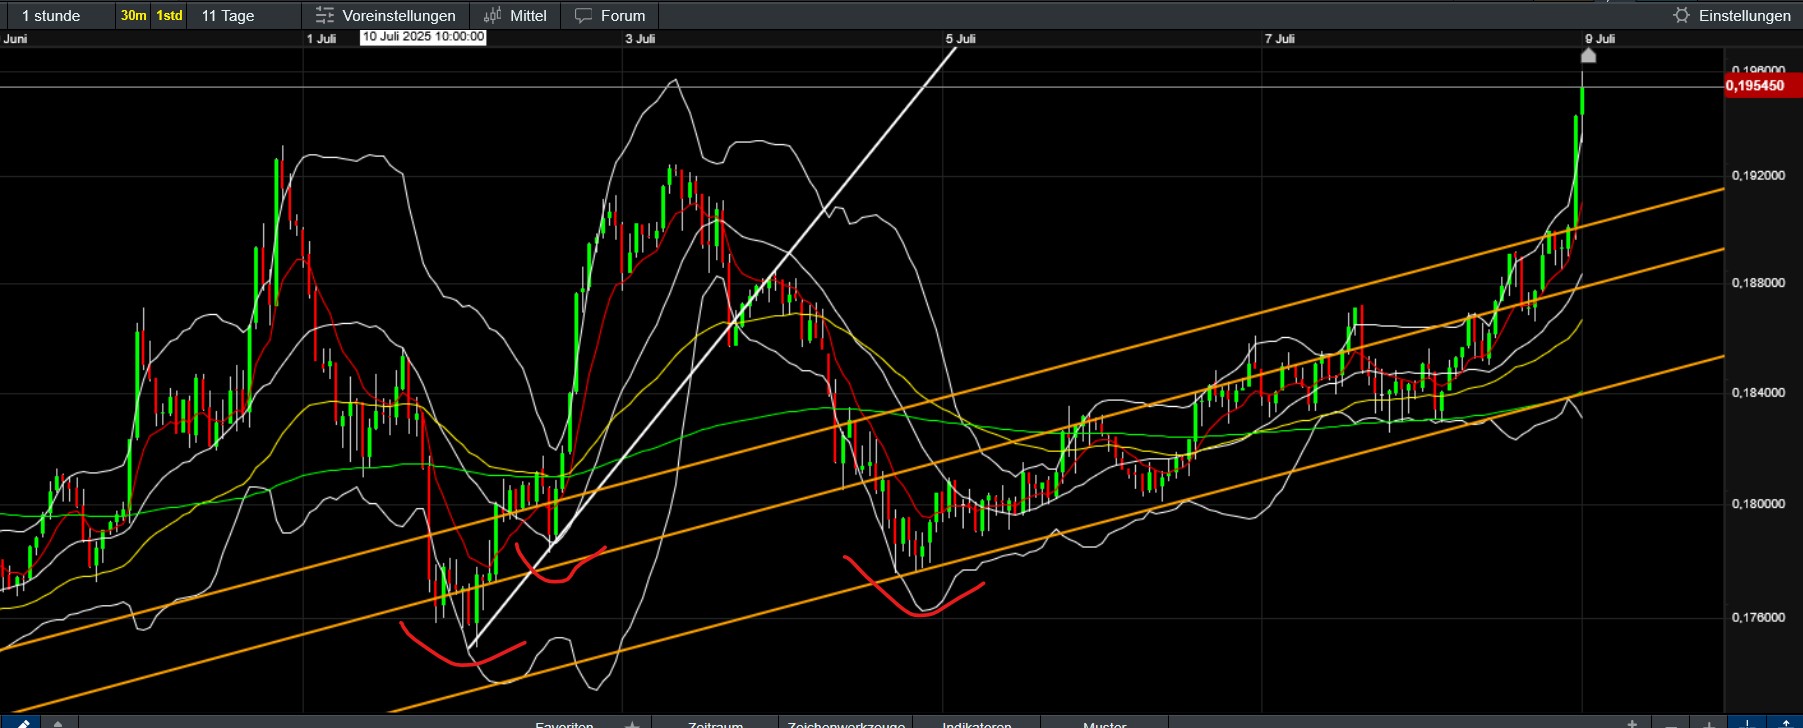Viewport: 1803px width, 728px height.
Task: Open the Zeichenwerkzeuge tab
Action: tap(846, 724)
